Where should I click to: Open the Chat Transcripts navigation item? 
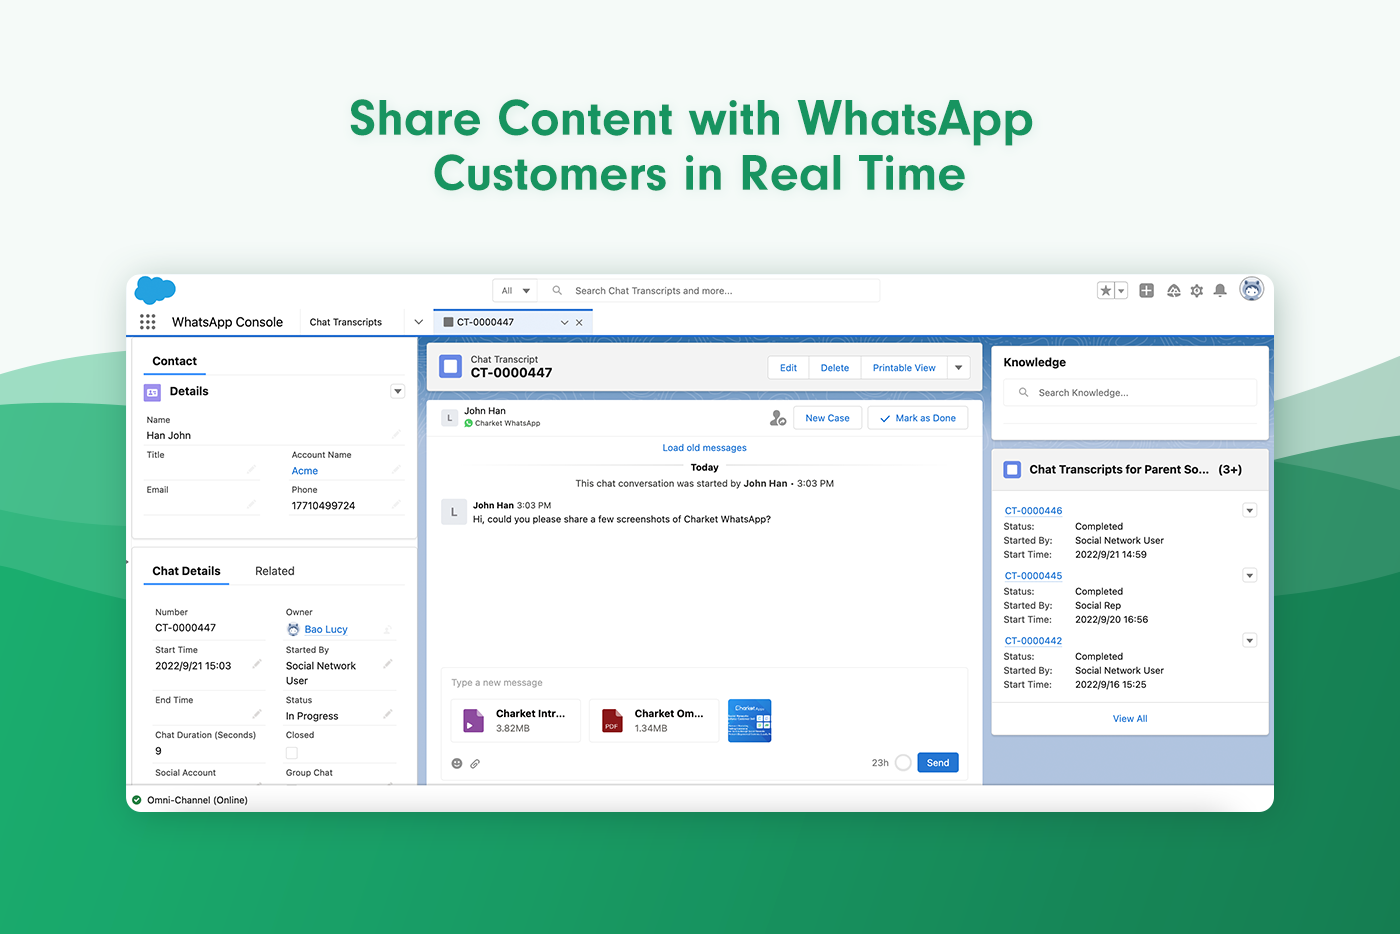pyautogui.click(x=346, y=322)
